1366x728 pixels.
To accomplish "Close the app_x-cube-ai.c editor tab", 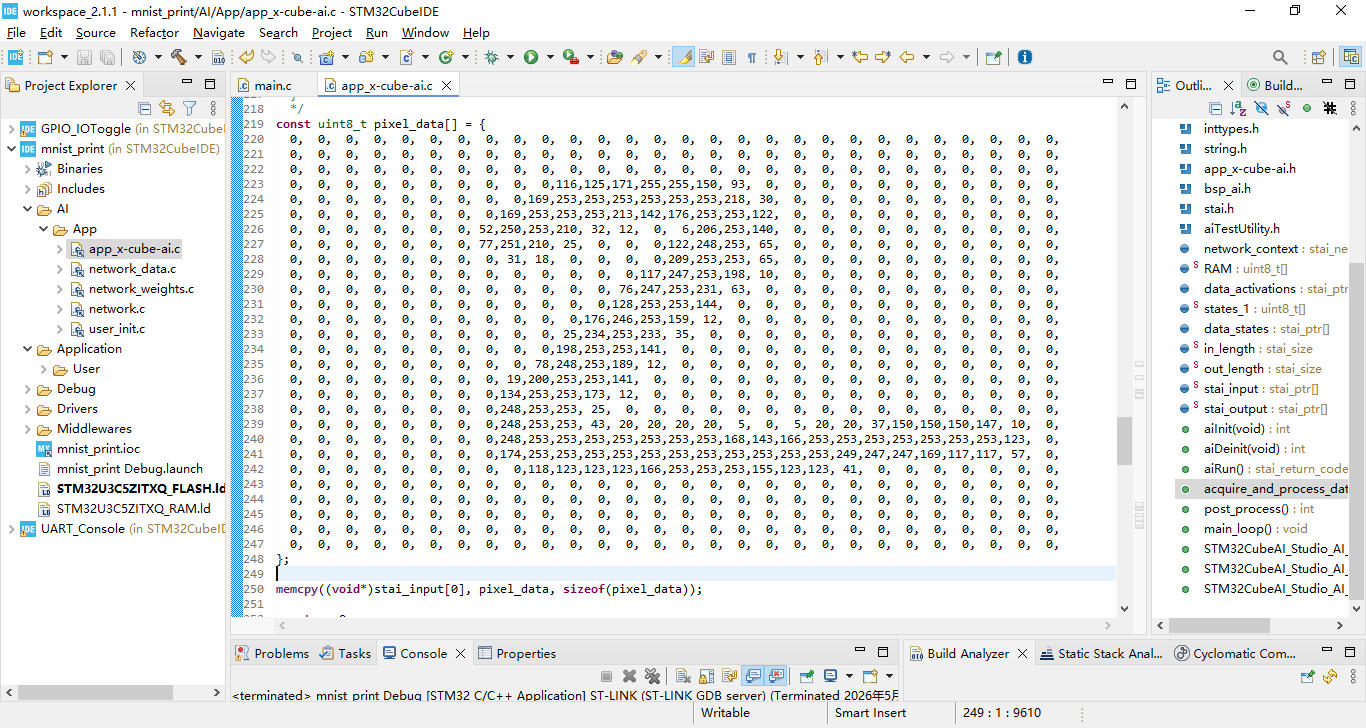I will (x=447, y=86).
